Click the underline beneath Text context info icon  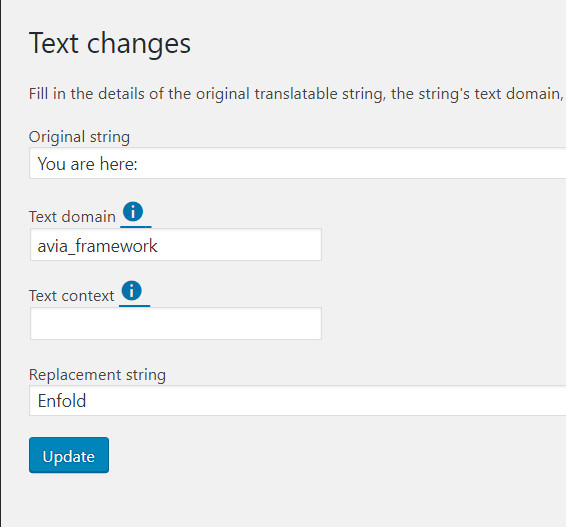coord(135,306)
